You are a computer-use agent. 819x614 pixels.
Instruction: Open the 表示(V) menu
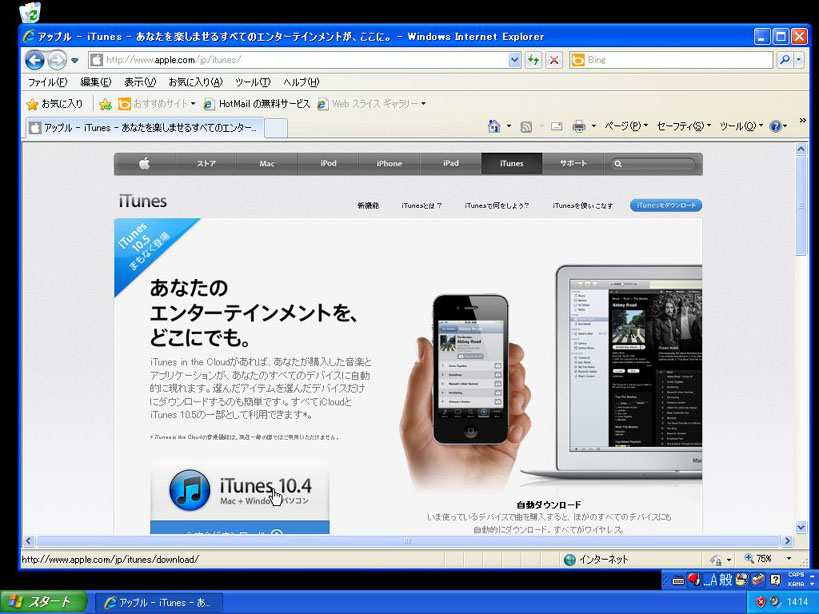tap(139, 82)
